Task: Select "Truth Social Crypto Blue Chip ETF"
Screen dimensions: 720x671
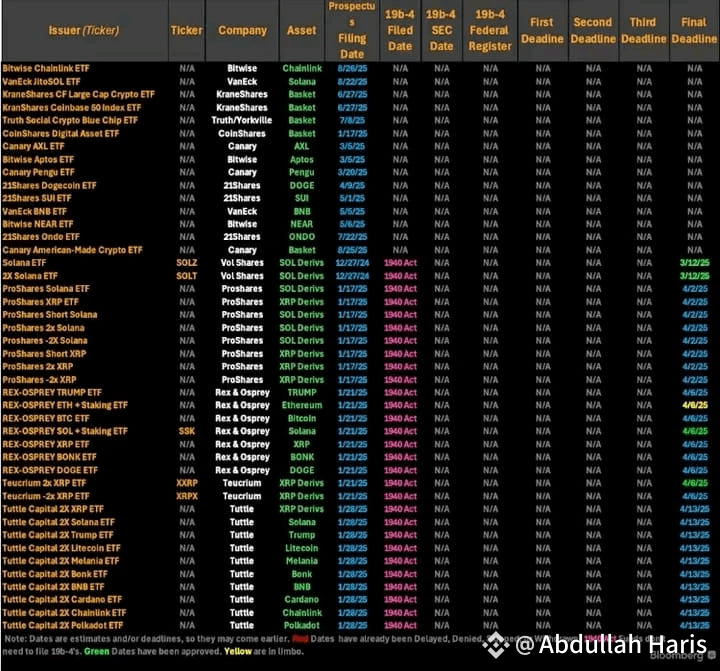Action: point(70,120)
